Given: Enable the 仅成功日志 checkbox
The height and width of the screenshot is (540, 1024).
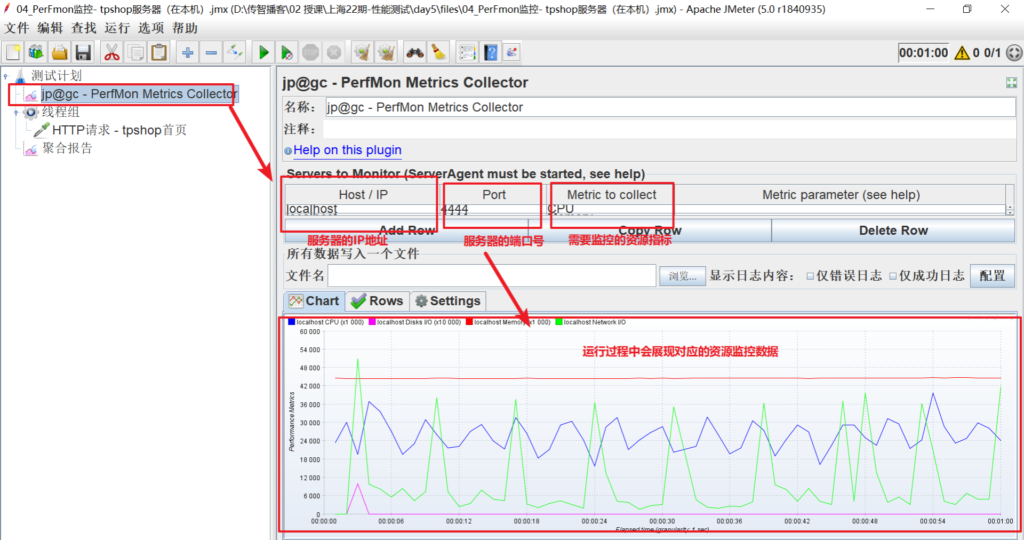Looking at the screenshot, I should click(895, 276).
